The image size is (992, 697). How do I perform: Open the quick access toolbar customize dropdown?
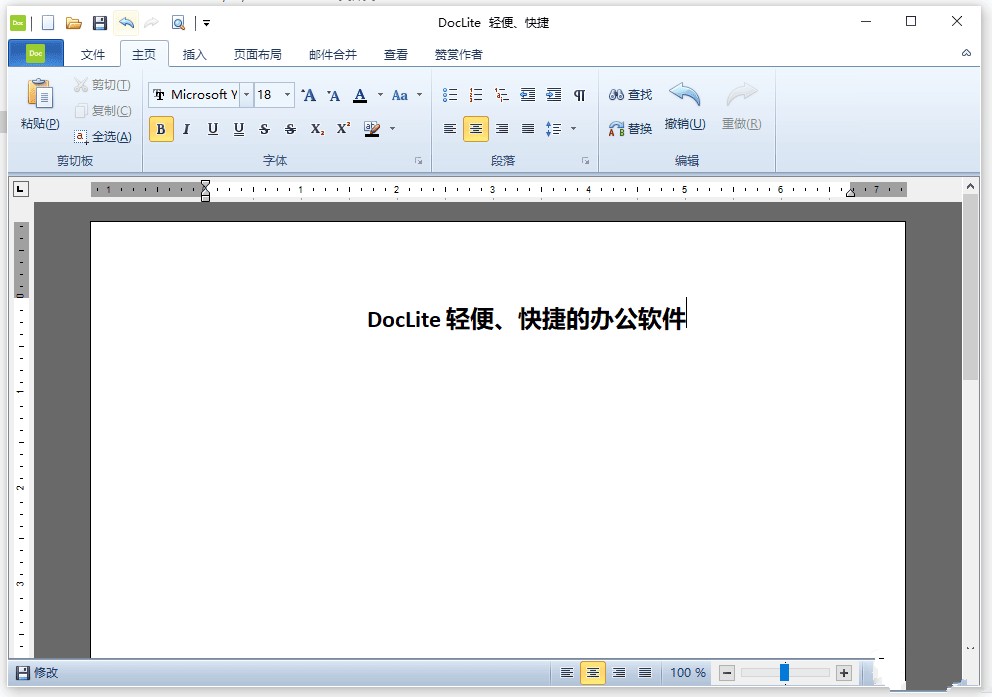(206, 23)
